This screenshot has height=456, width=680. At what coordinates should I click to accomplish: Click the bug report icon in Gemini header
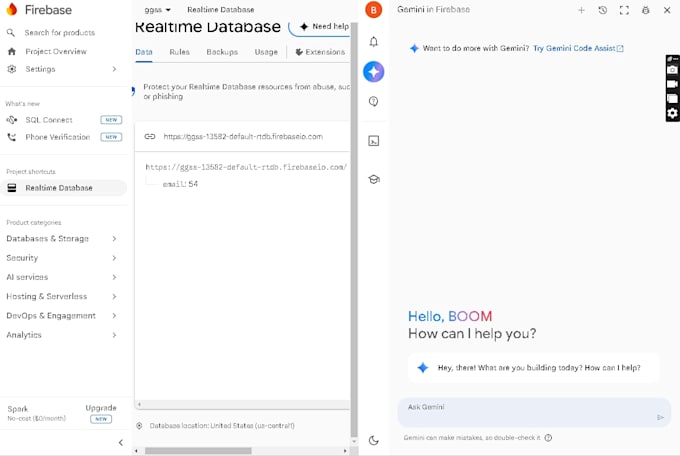(x=645, y=10)
